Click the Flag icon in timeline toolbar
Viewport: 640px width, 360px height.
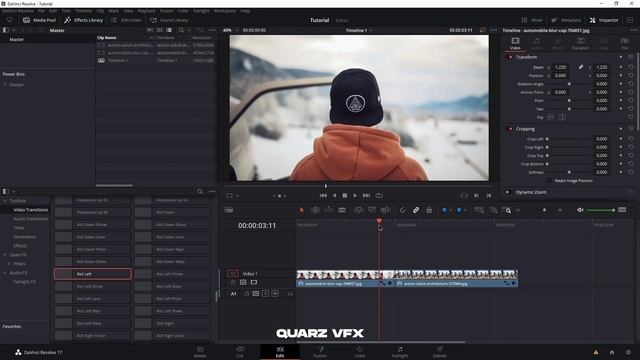pyautogui.click(x=444, y=210)
